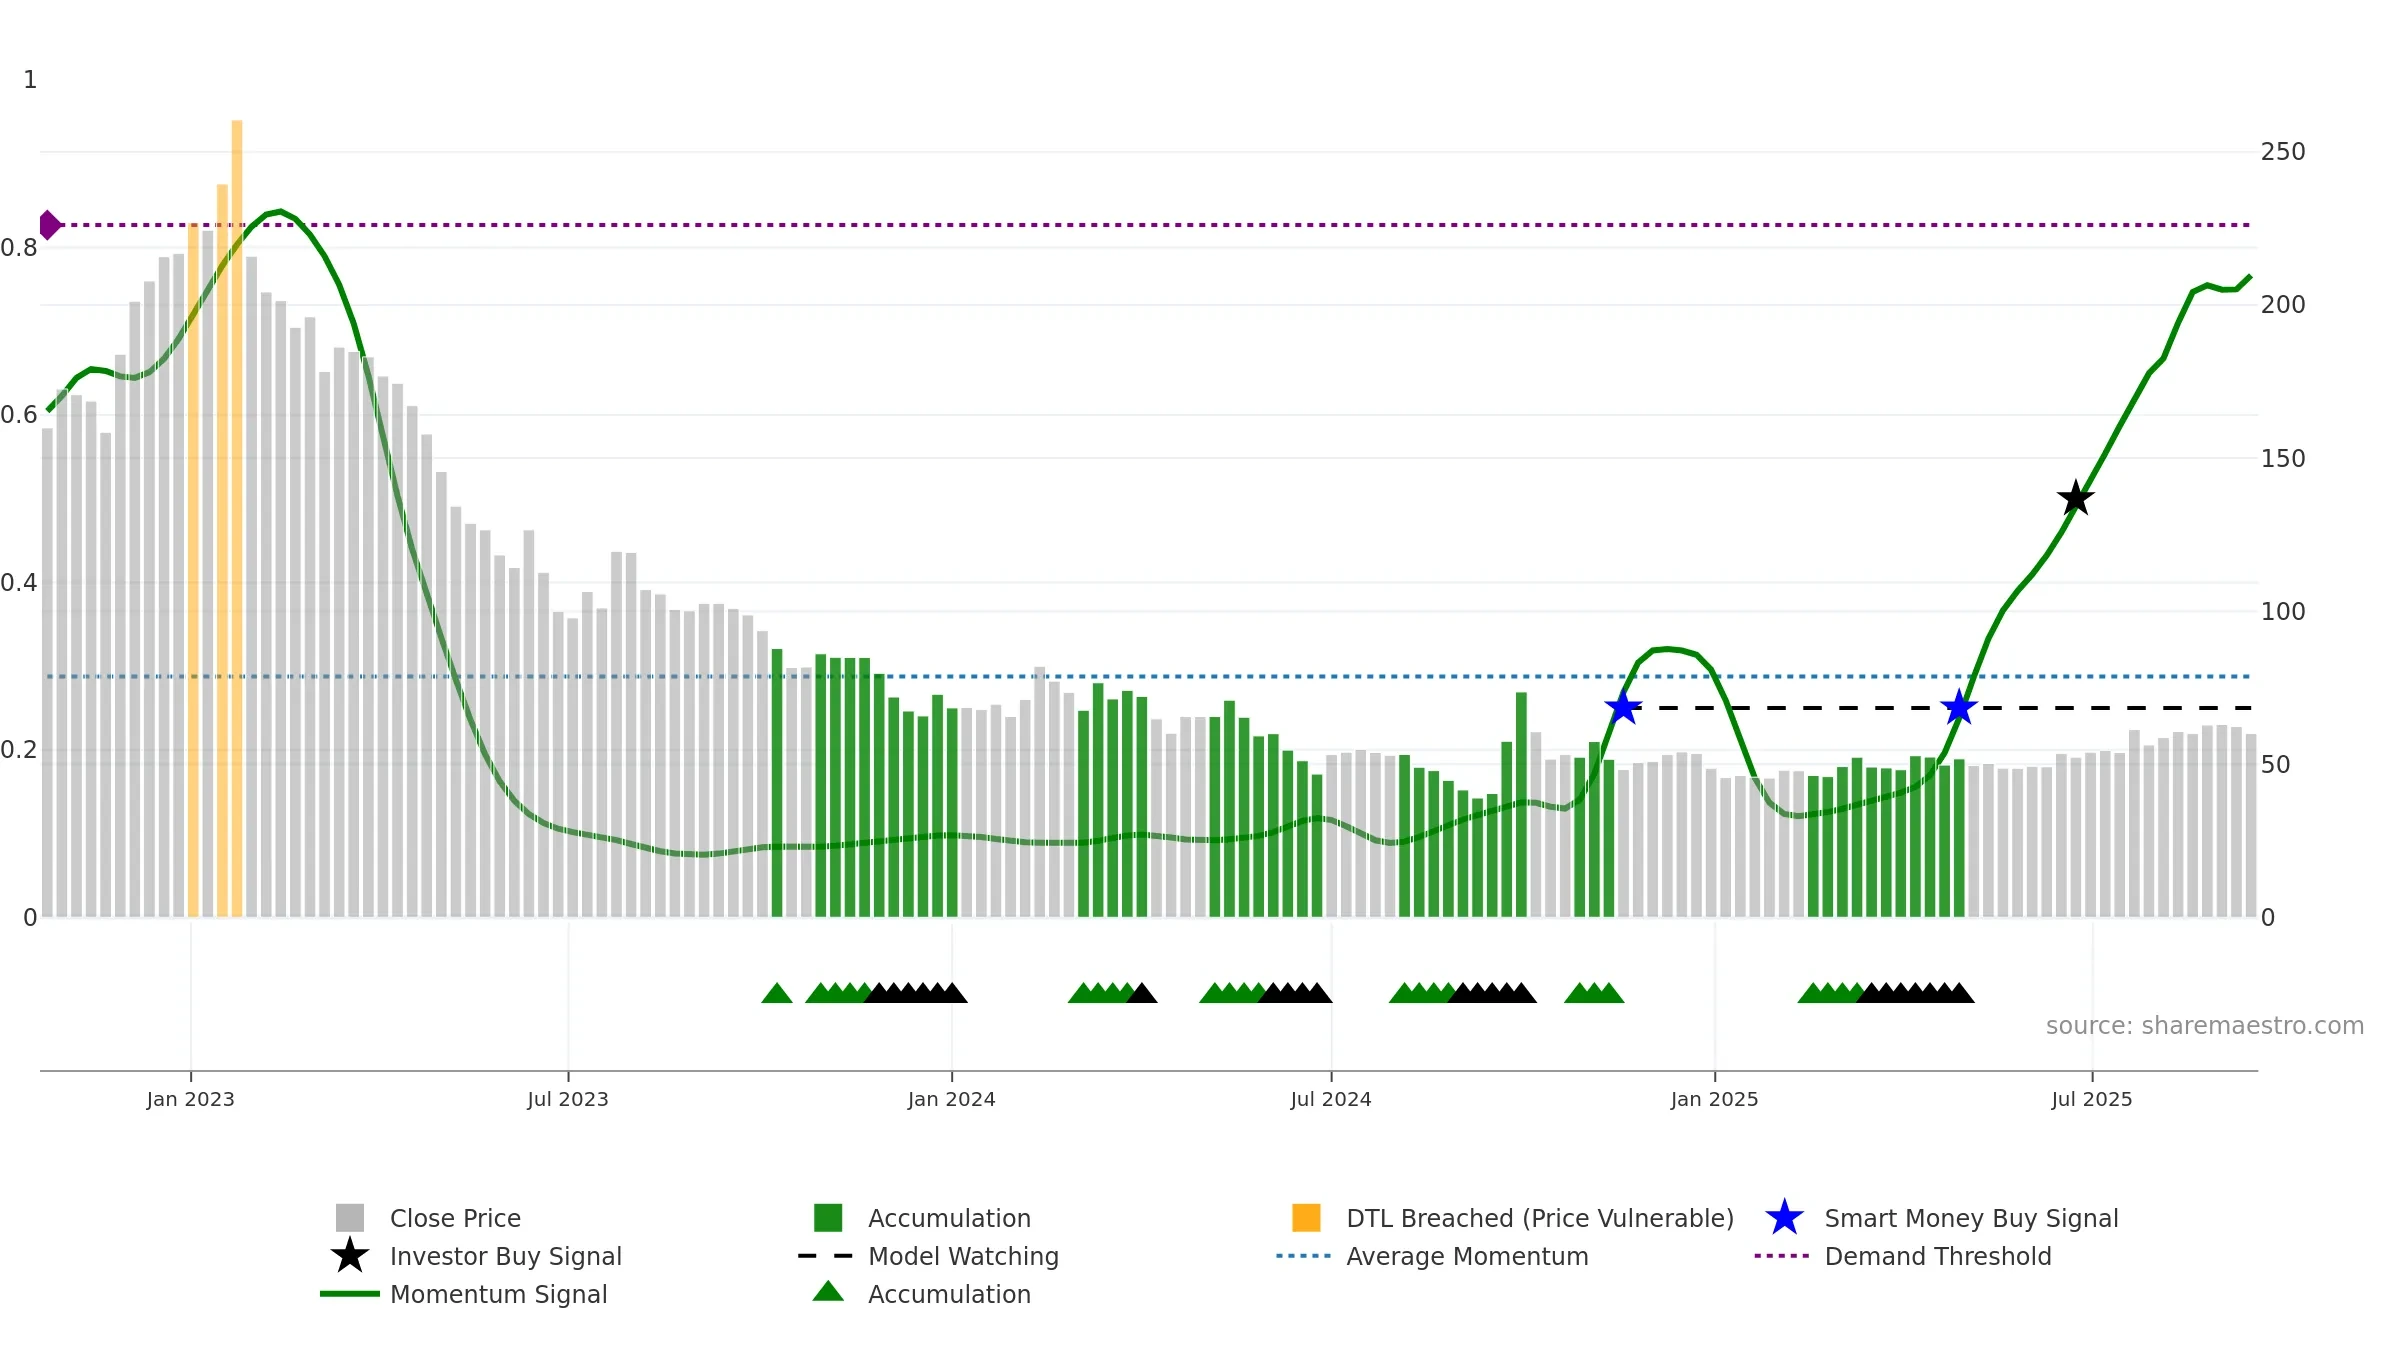The height and width of the screenshot is (1350, 2400).
Task: Click the 200 right axis value
Action: pyautogui.click(x=2283, y=305)
